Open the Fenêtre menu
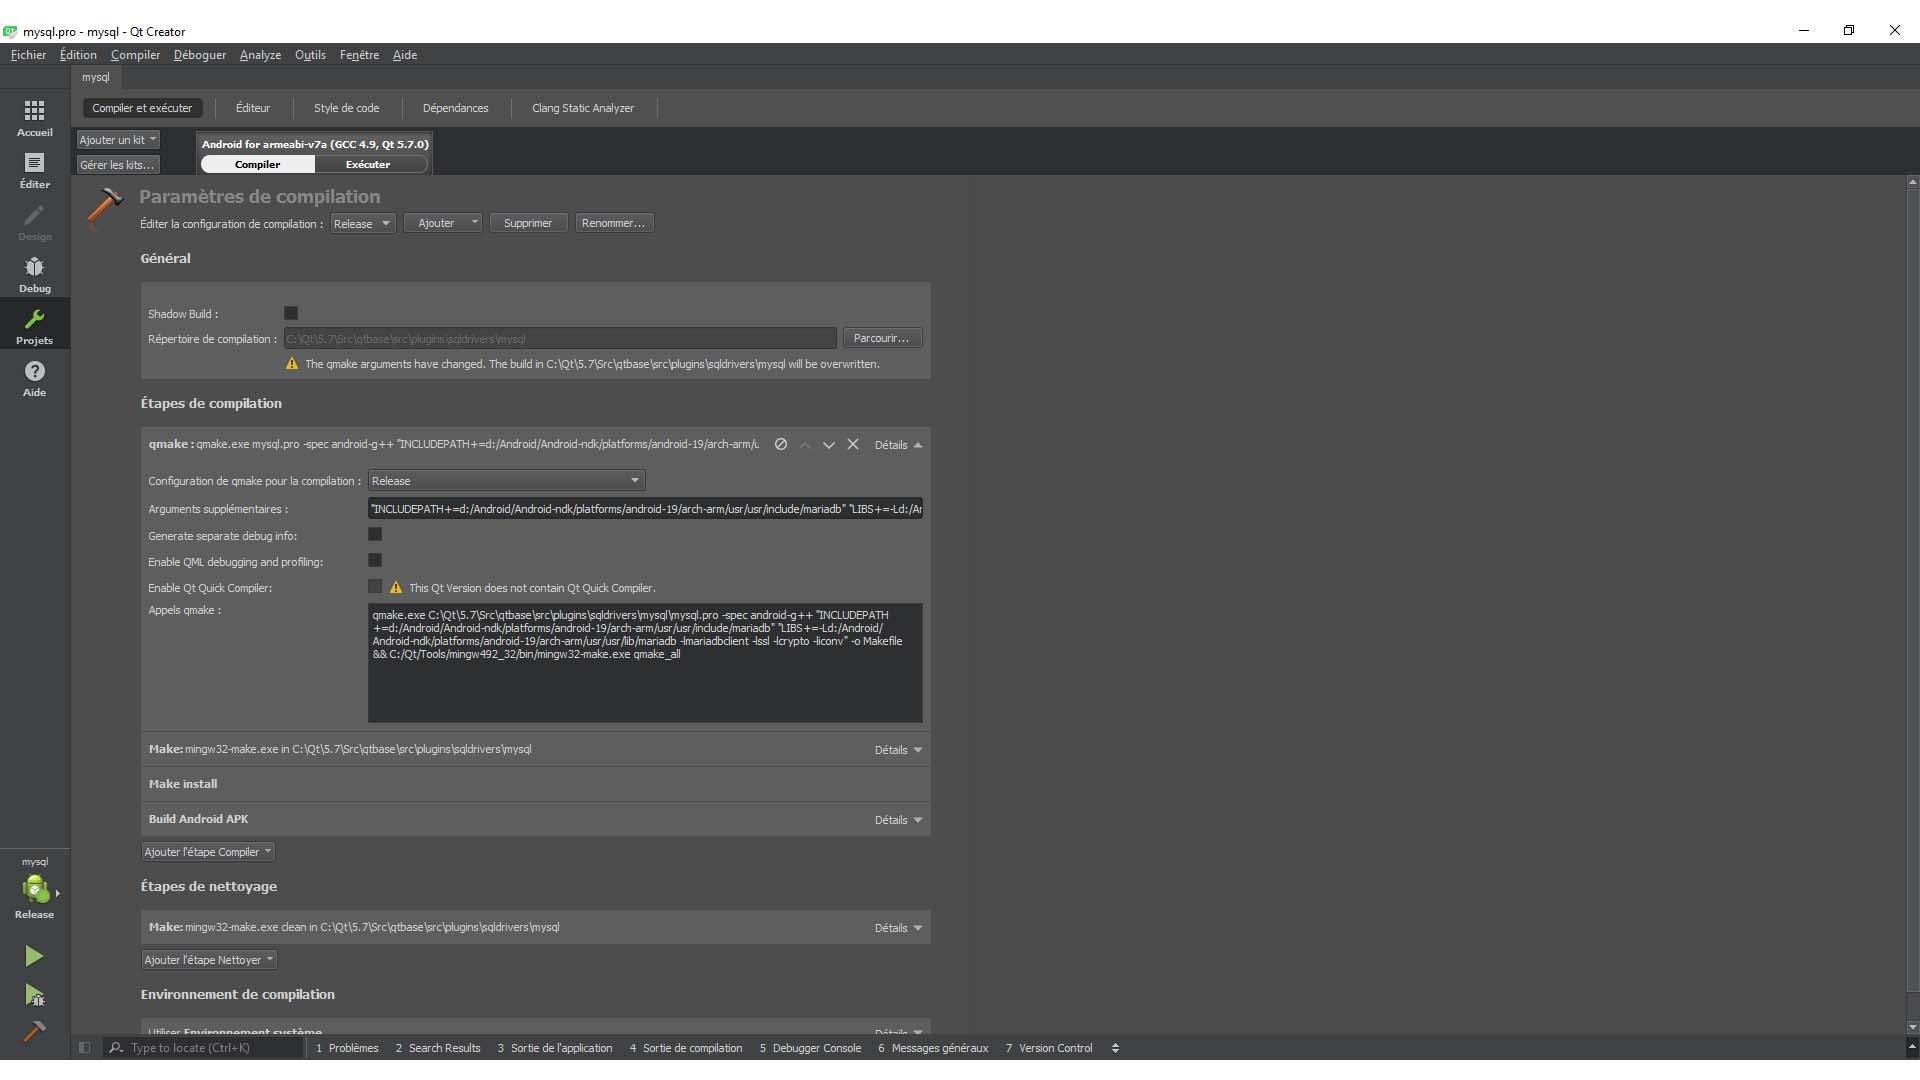The height and width of the screenshot is (1080, 1920). 359,55
